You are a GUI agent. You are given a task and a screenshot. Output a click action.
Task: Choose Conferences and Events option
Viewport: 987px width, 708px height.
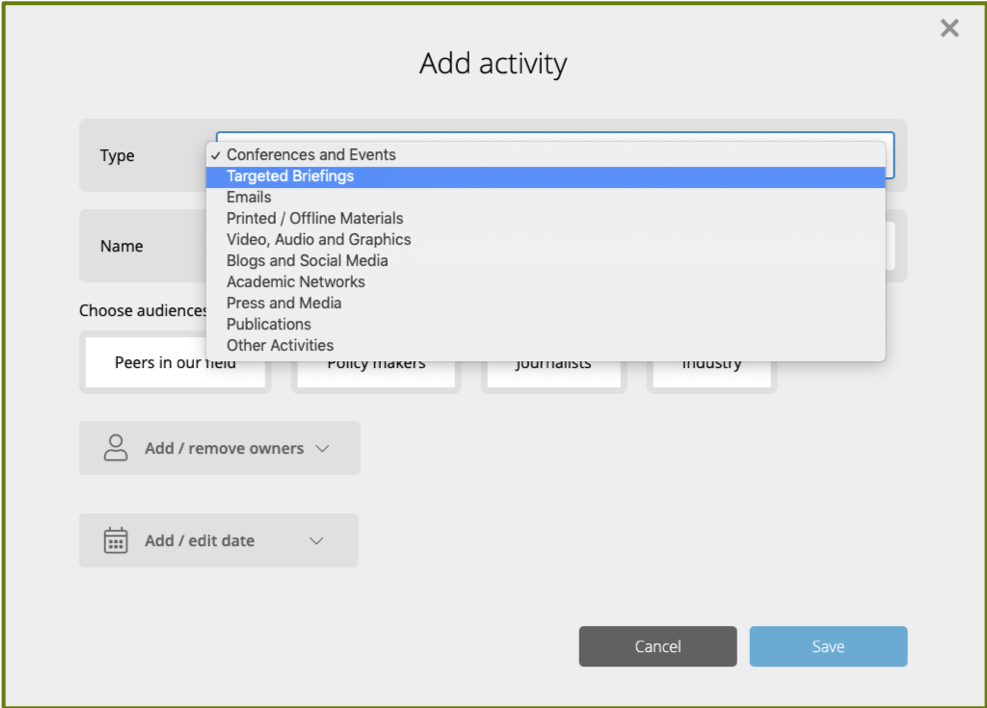(x=311, y=155)
